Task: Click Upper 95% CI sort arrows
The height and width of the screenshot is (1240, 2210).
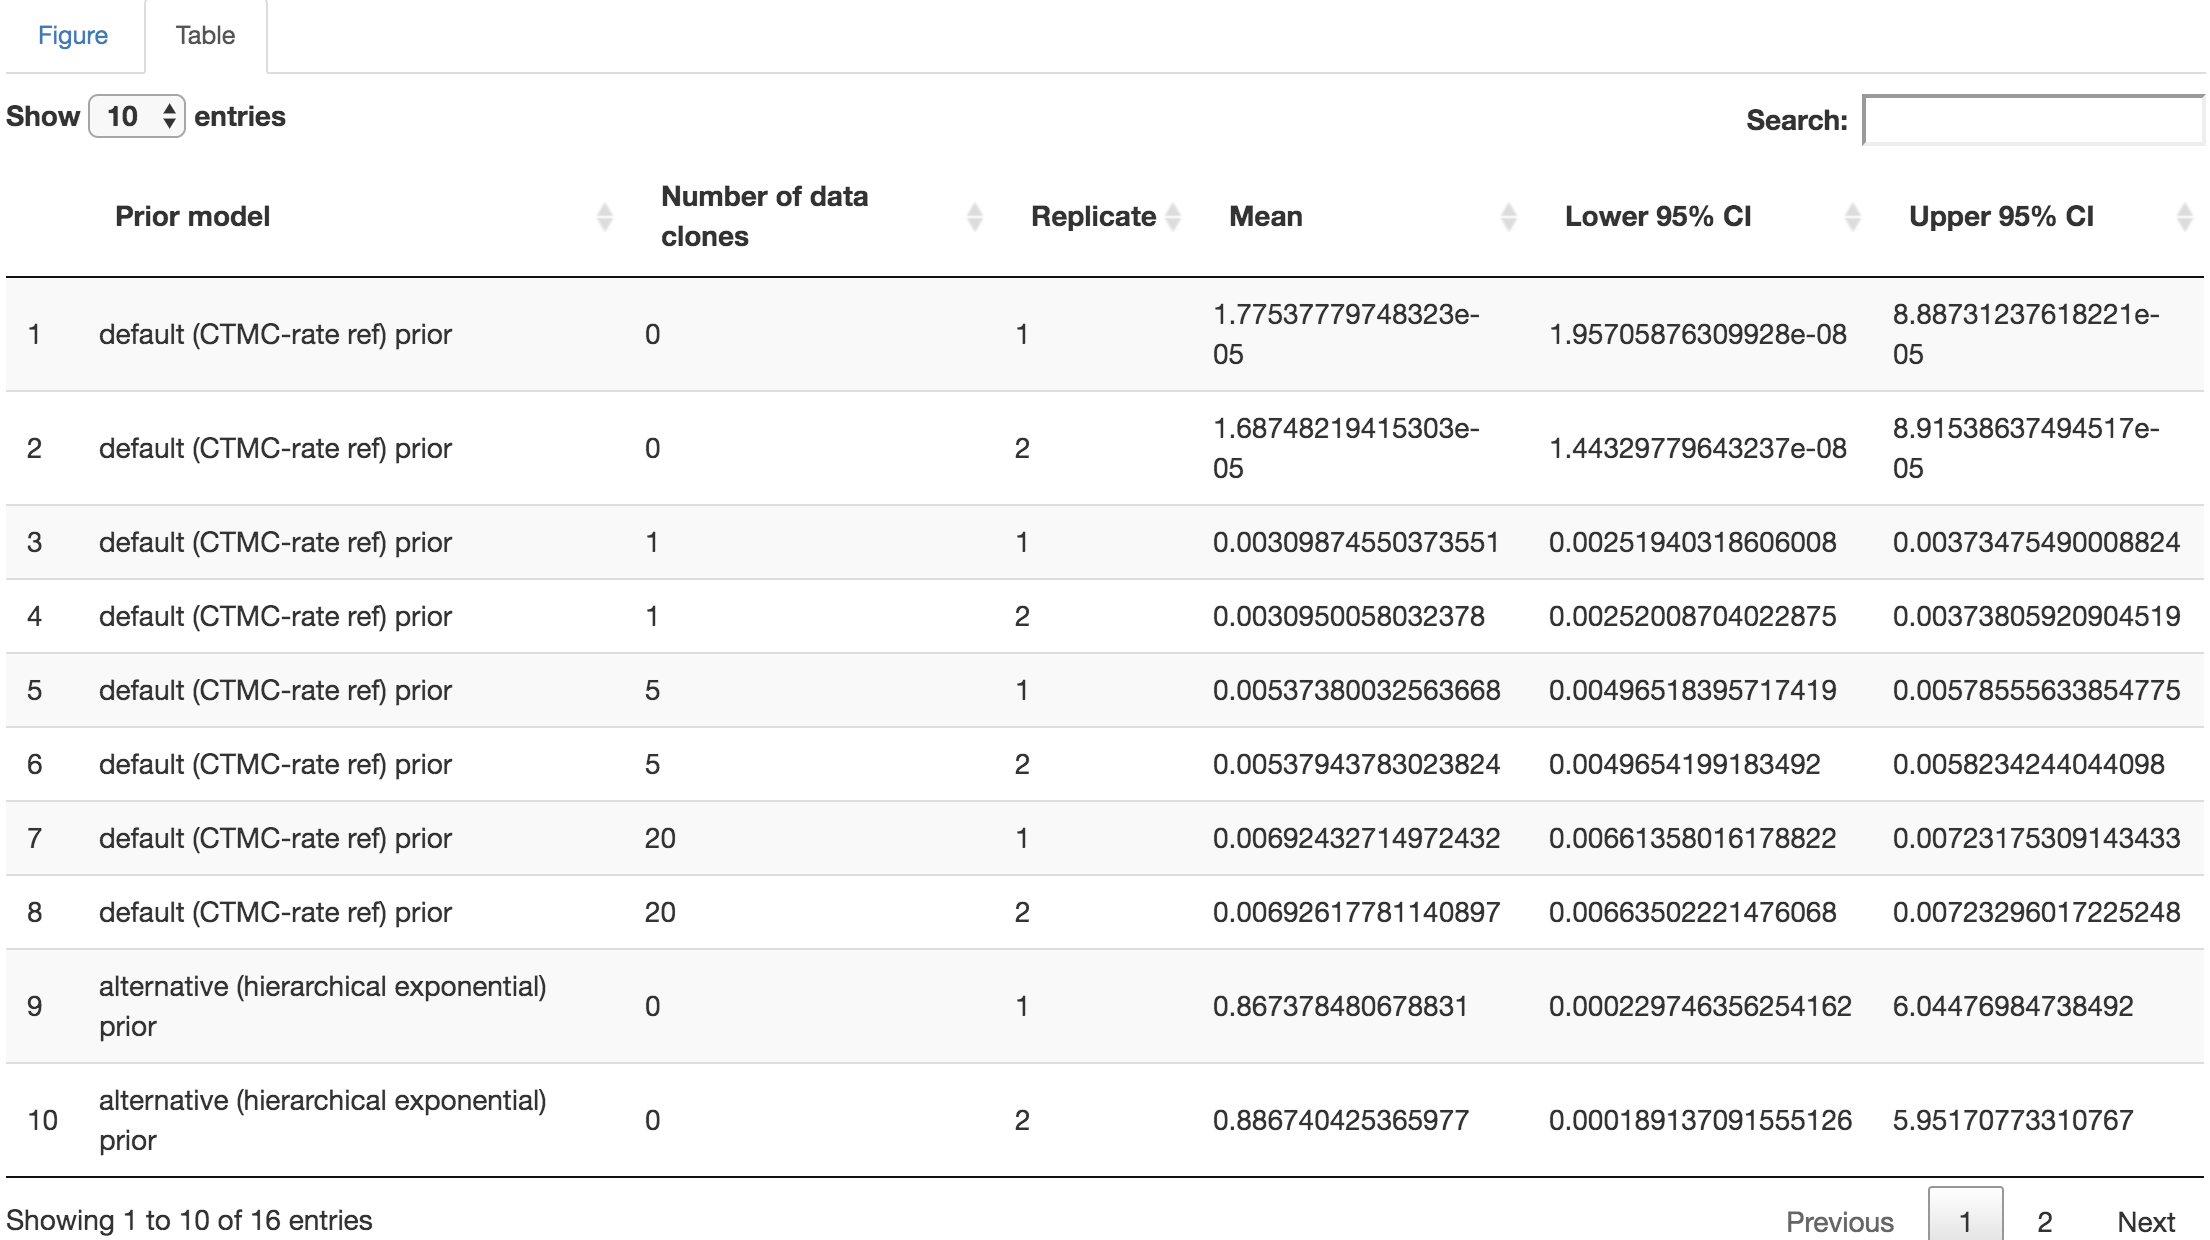Action: tap(2184, 216)
